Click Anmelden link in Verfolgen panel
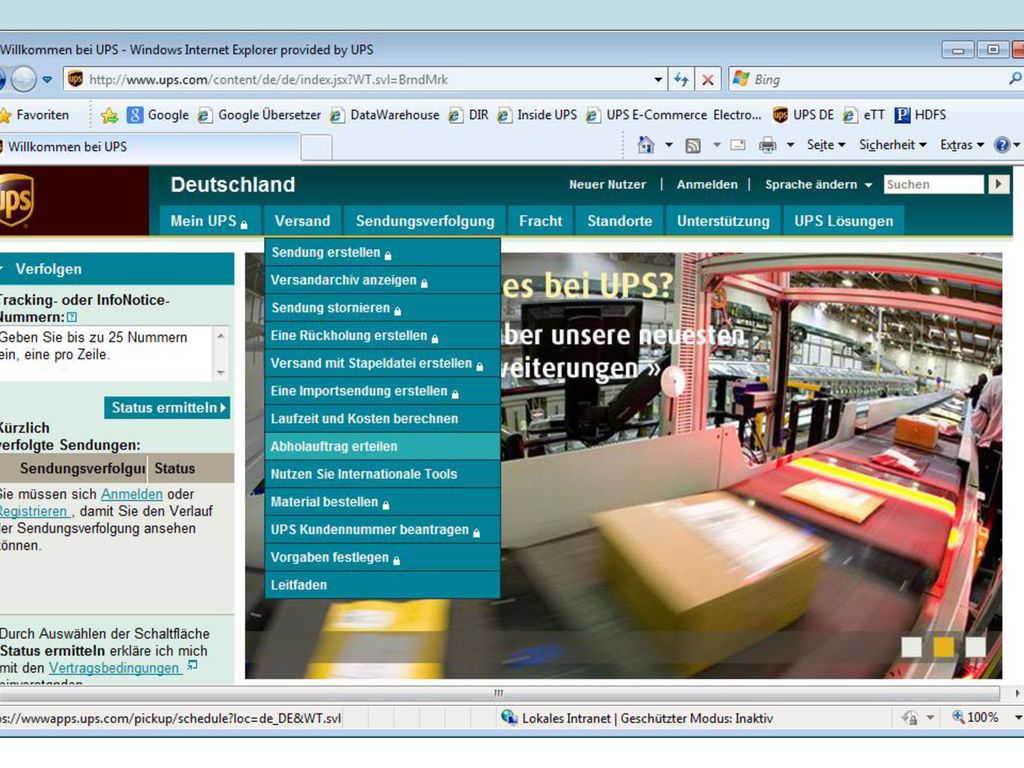The width and height of the screenshot is (1024, 768). (132, 494)
